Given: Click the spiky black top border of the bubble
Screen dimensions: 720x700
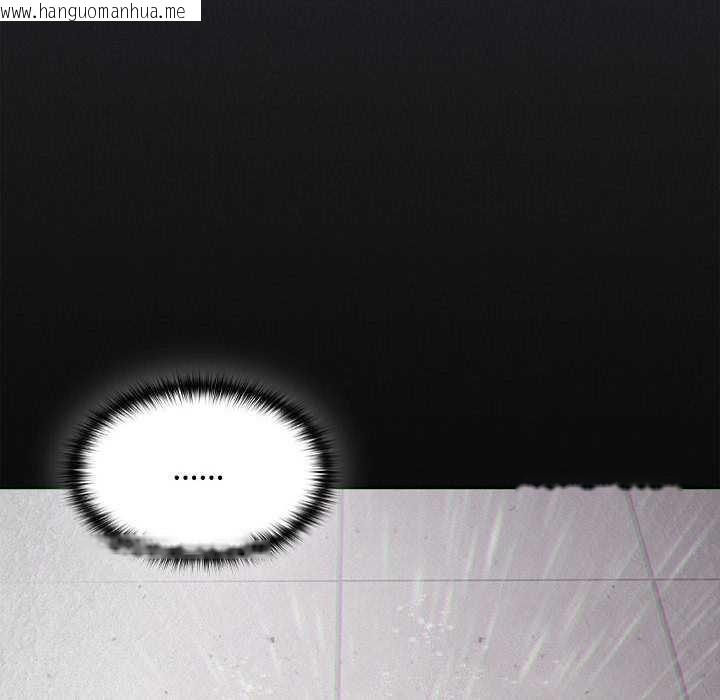Looking at the screenshot, I should pos(200,387).
